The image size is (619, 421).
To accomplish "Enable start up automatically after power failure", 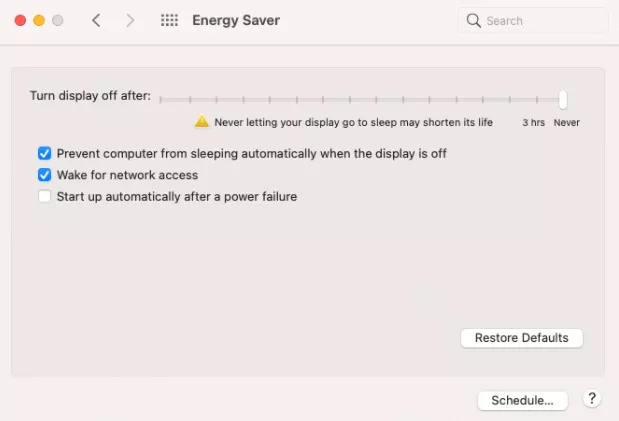I will [44, 197].
